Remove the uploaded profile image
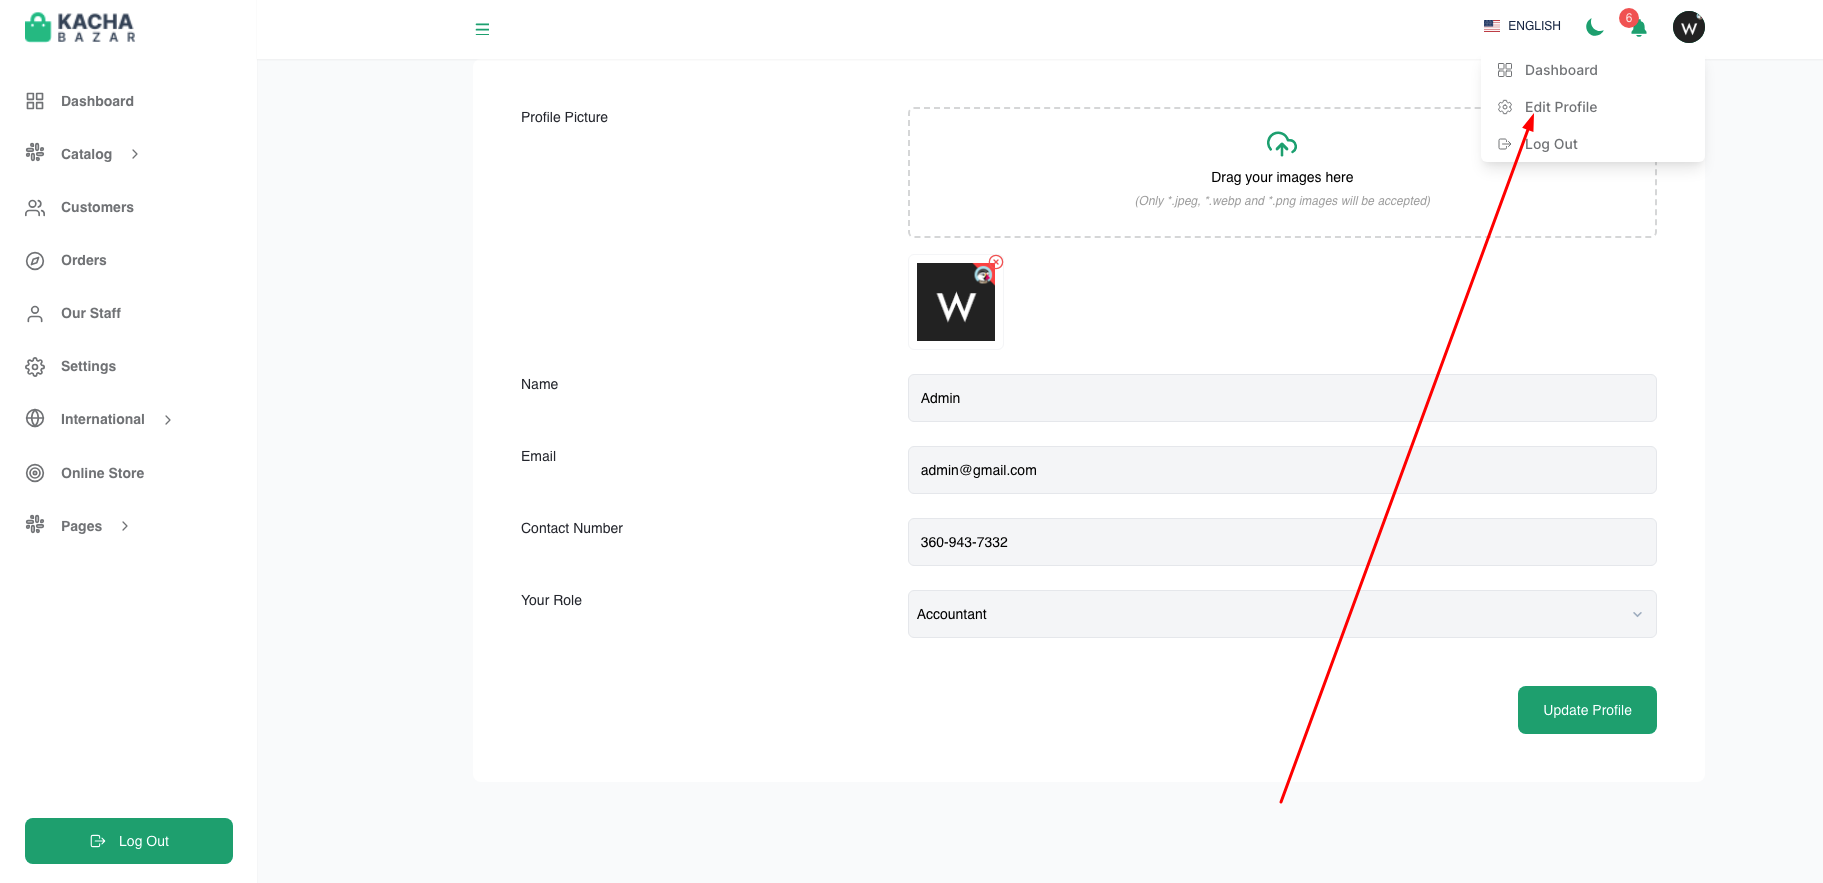 tap(996, 262)
